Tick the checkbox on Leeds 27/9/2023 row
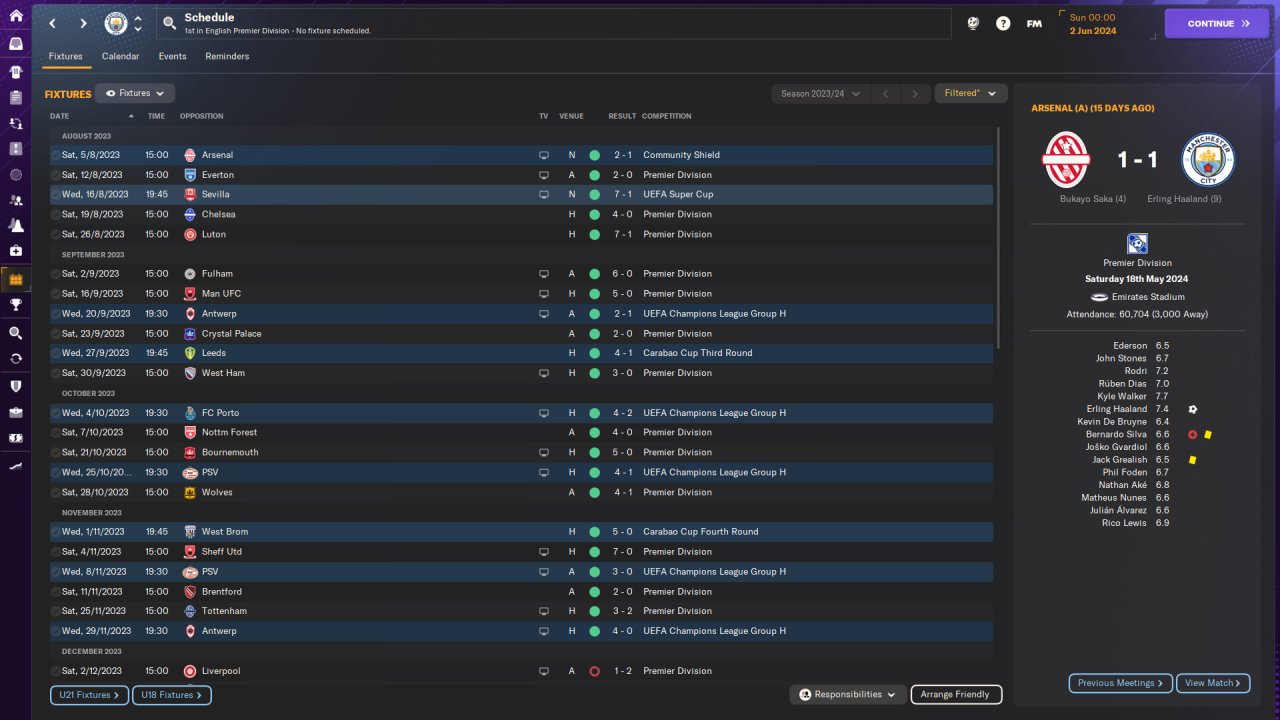1280x720 pixels. [56, 353]
